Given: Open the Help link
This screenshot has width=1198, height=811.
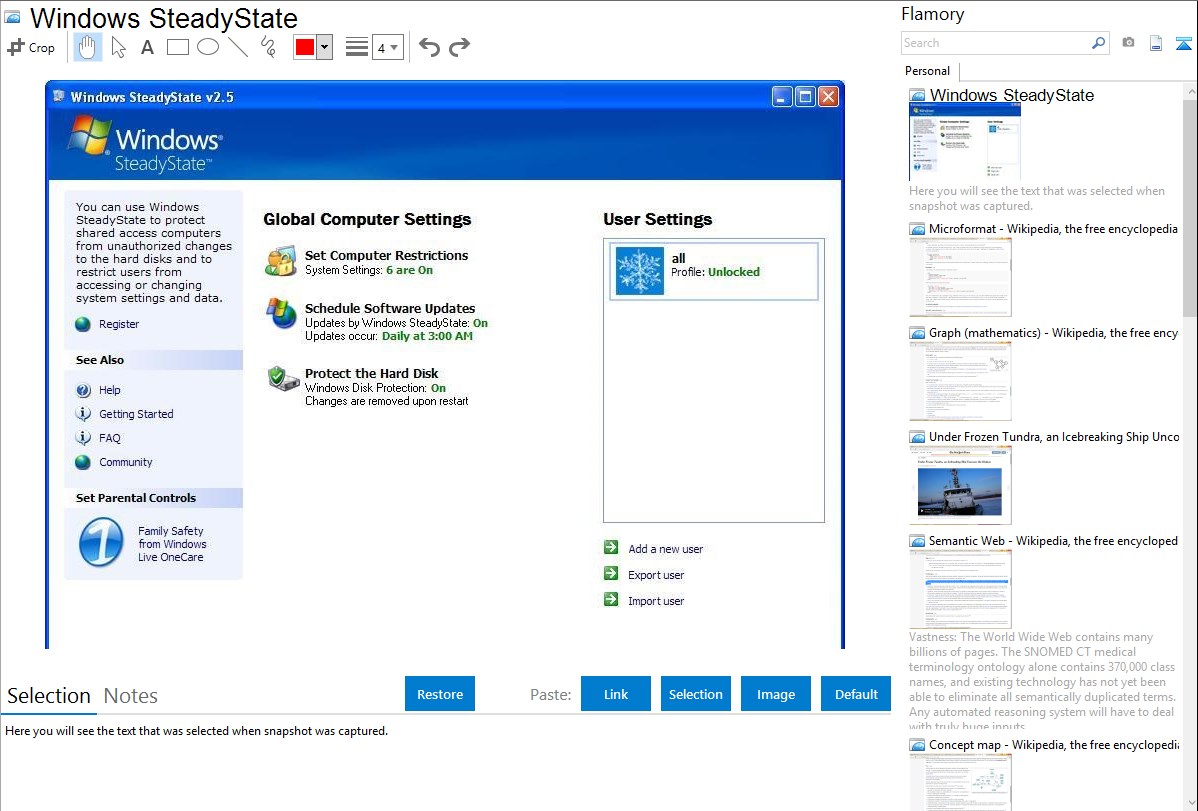Looking at the screenshot, I should point(110,390).
